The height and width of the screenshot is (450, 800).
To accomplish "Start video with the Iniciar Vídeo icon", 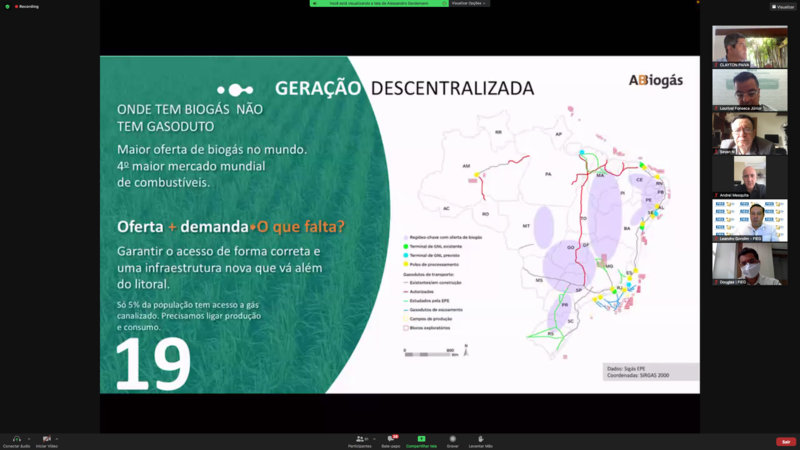I will click(46, 438).
